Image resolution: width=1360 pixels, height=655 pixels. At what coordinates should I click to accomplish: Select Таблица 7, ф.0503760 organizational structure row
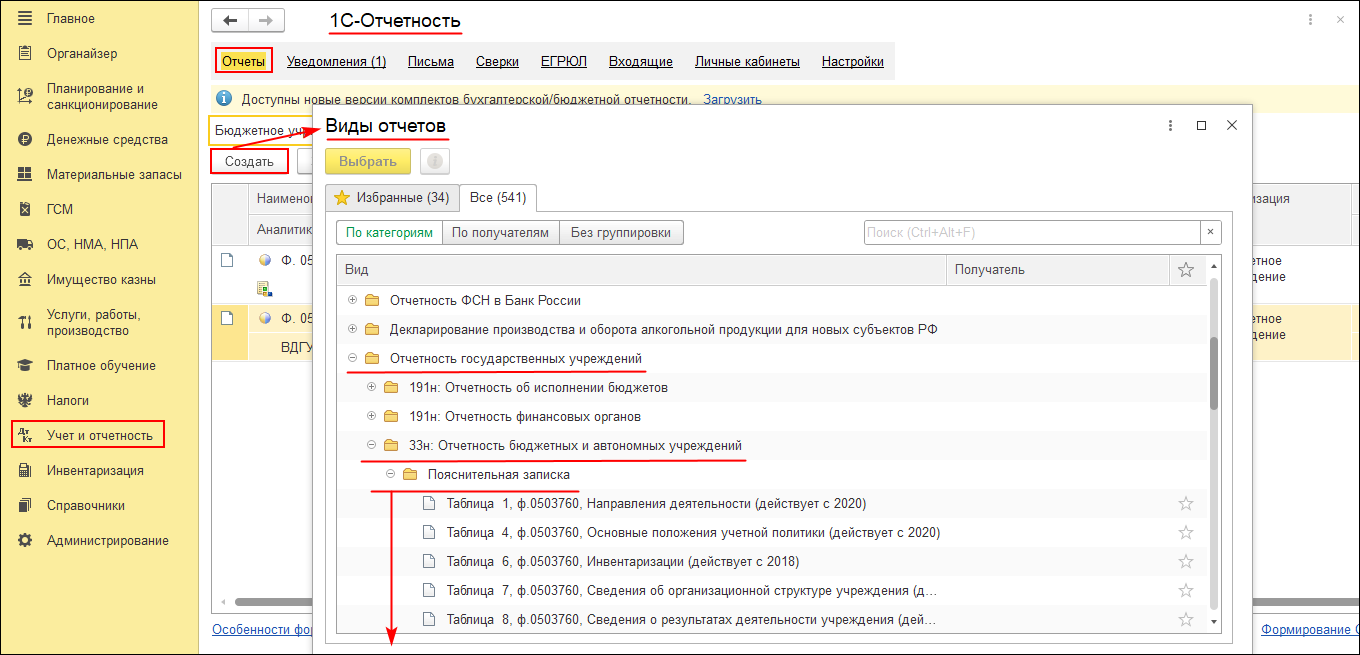coord(692,591)
